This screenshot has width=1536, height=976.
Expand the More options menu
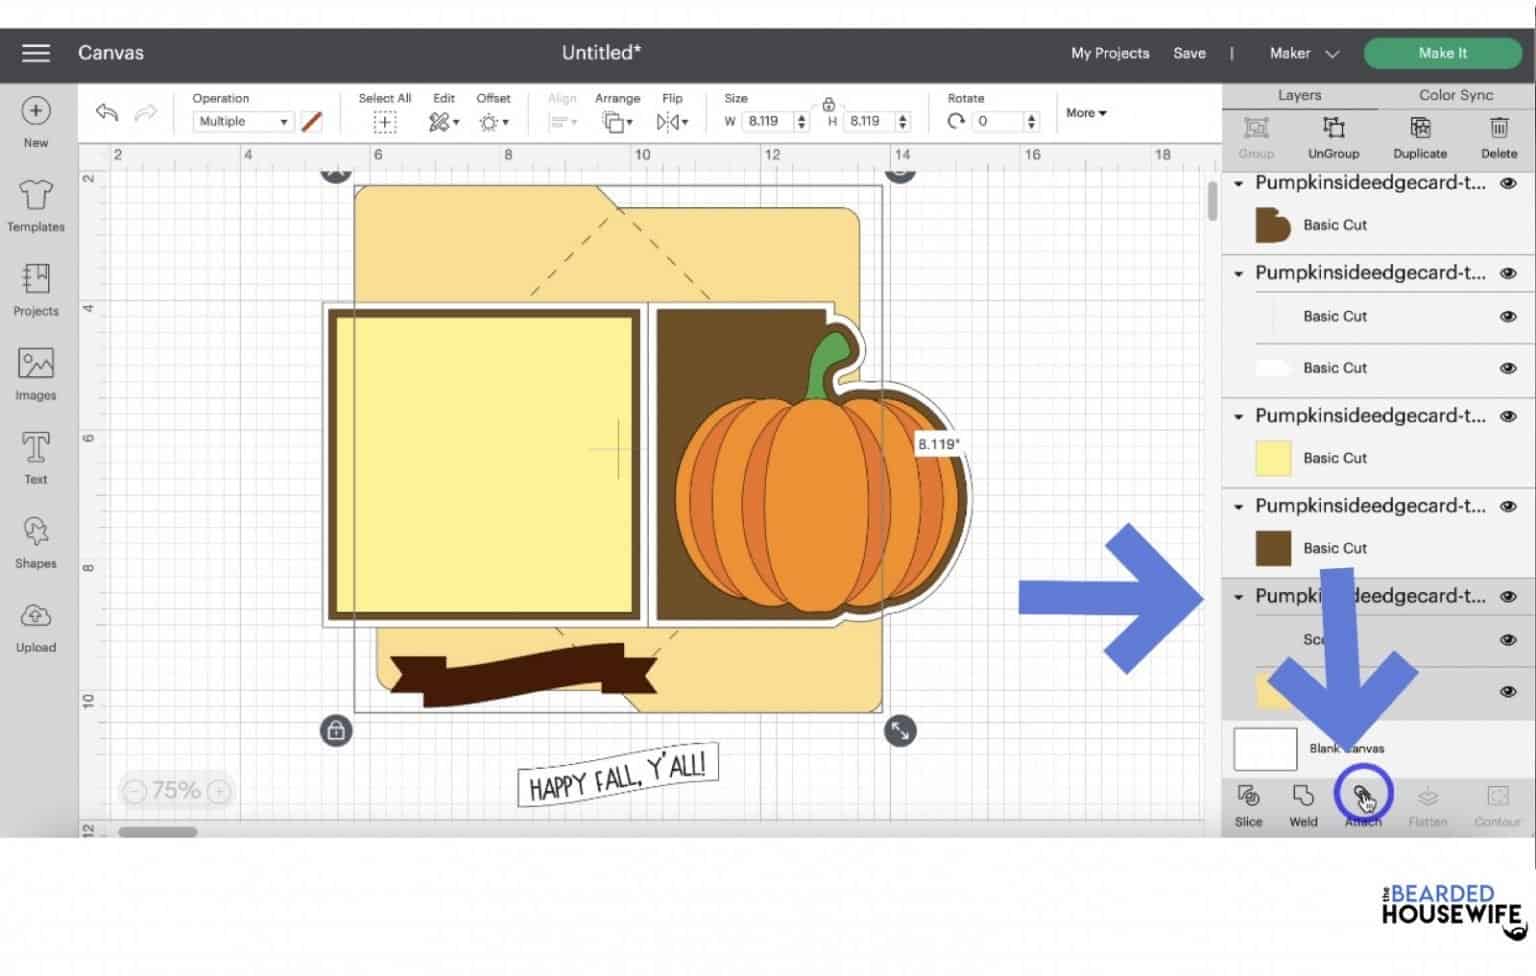click(1084, 113)
